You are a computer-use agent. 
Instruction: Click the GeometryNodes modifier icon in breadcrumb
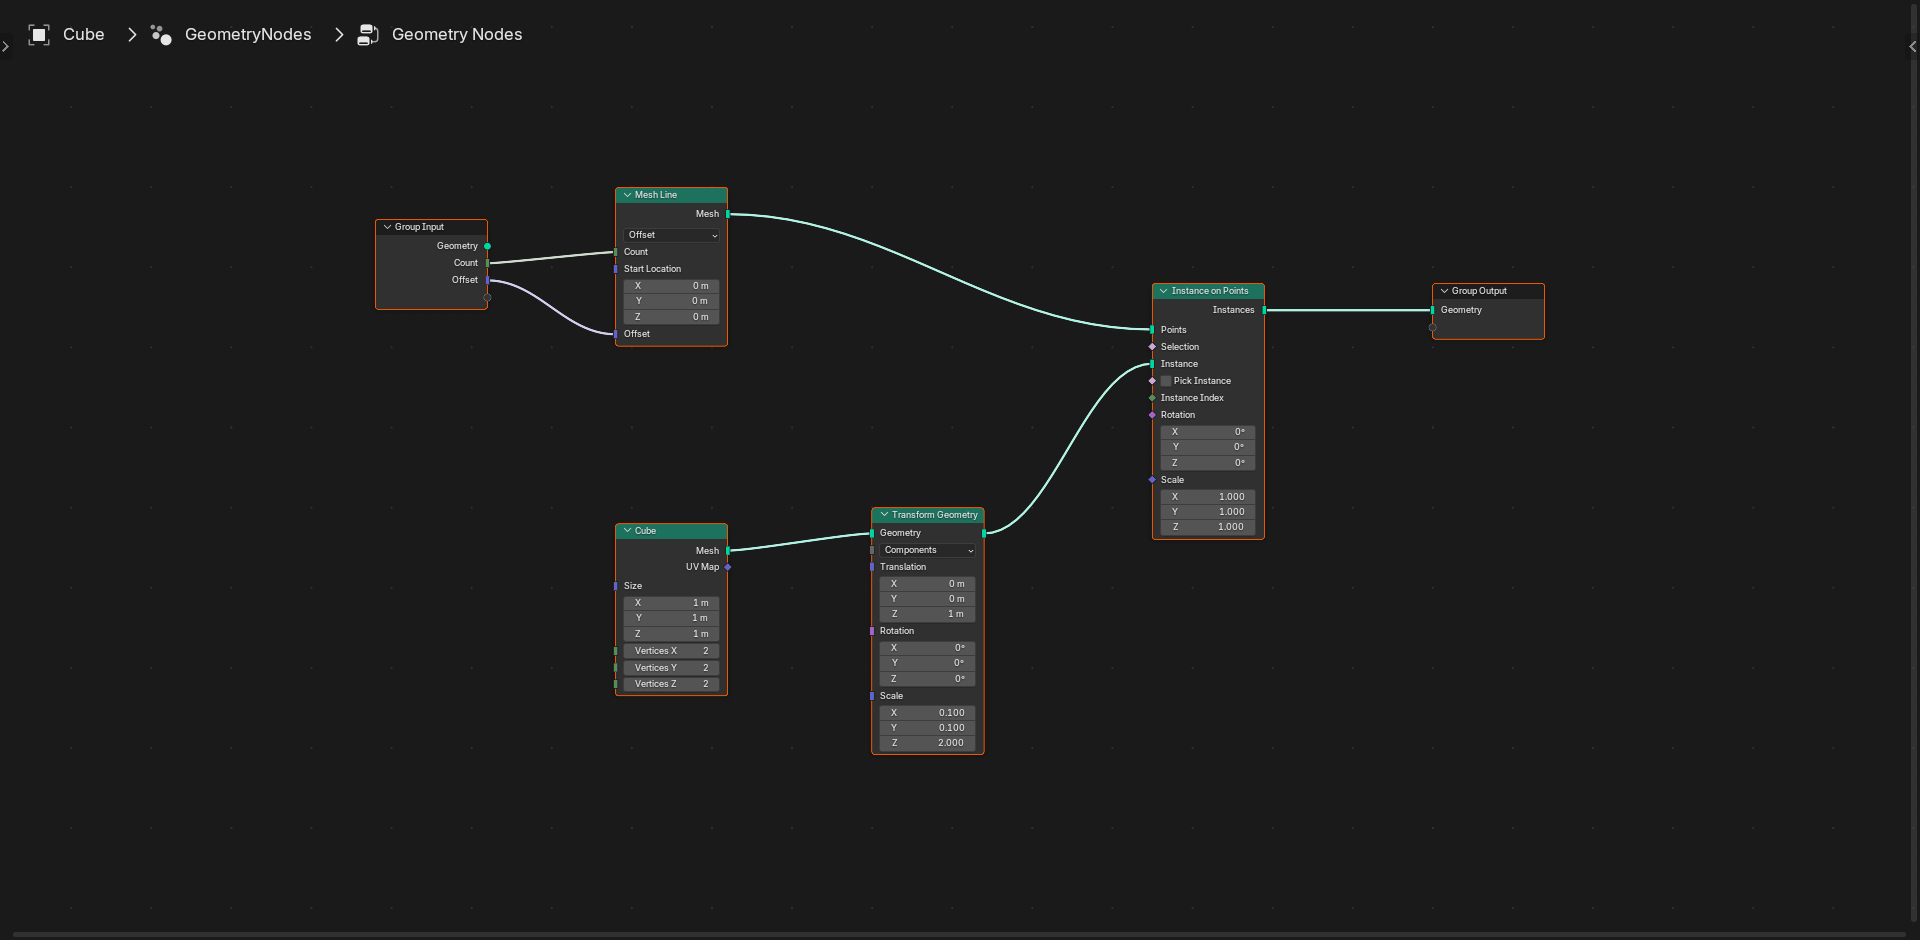pos(161,35)
